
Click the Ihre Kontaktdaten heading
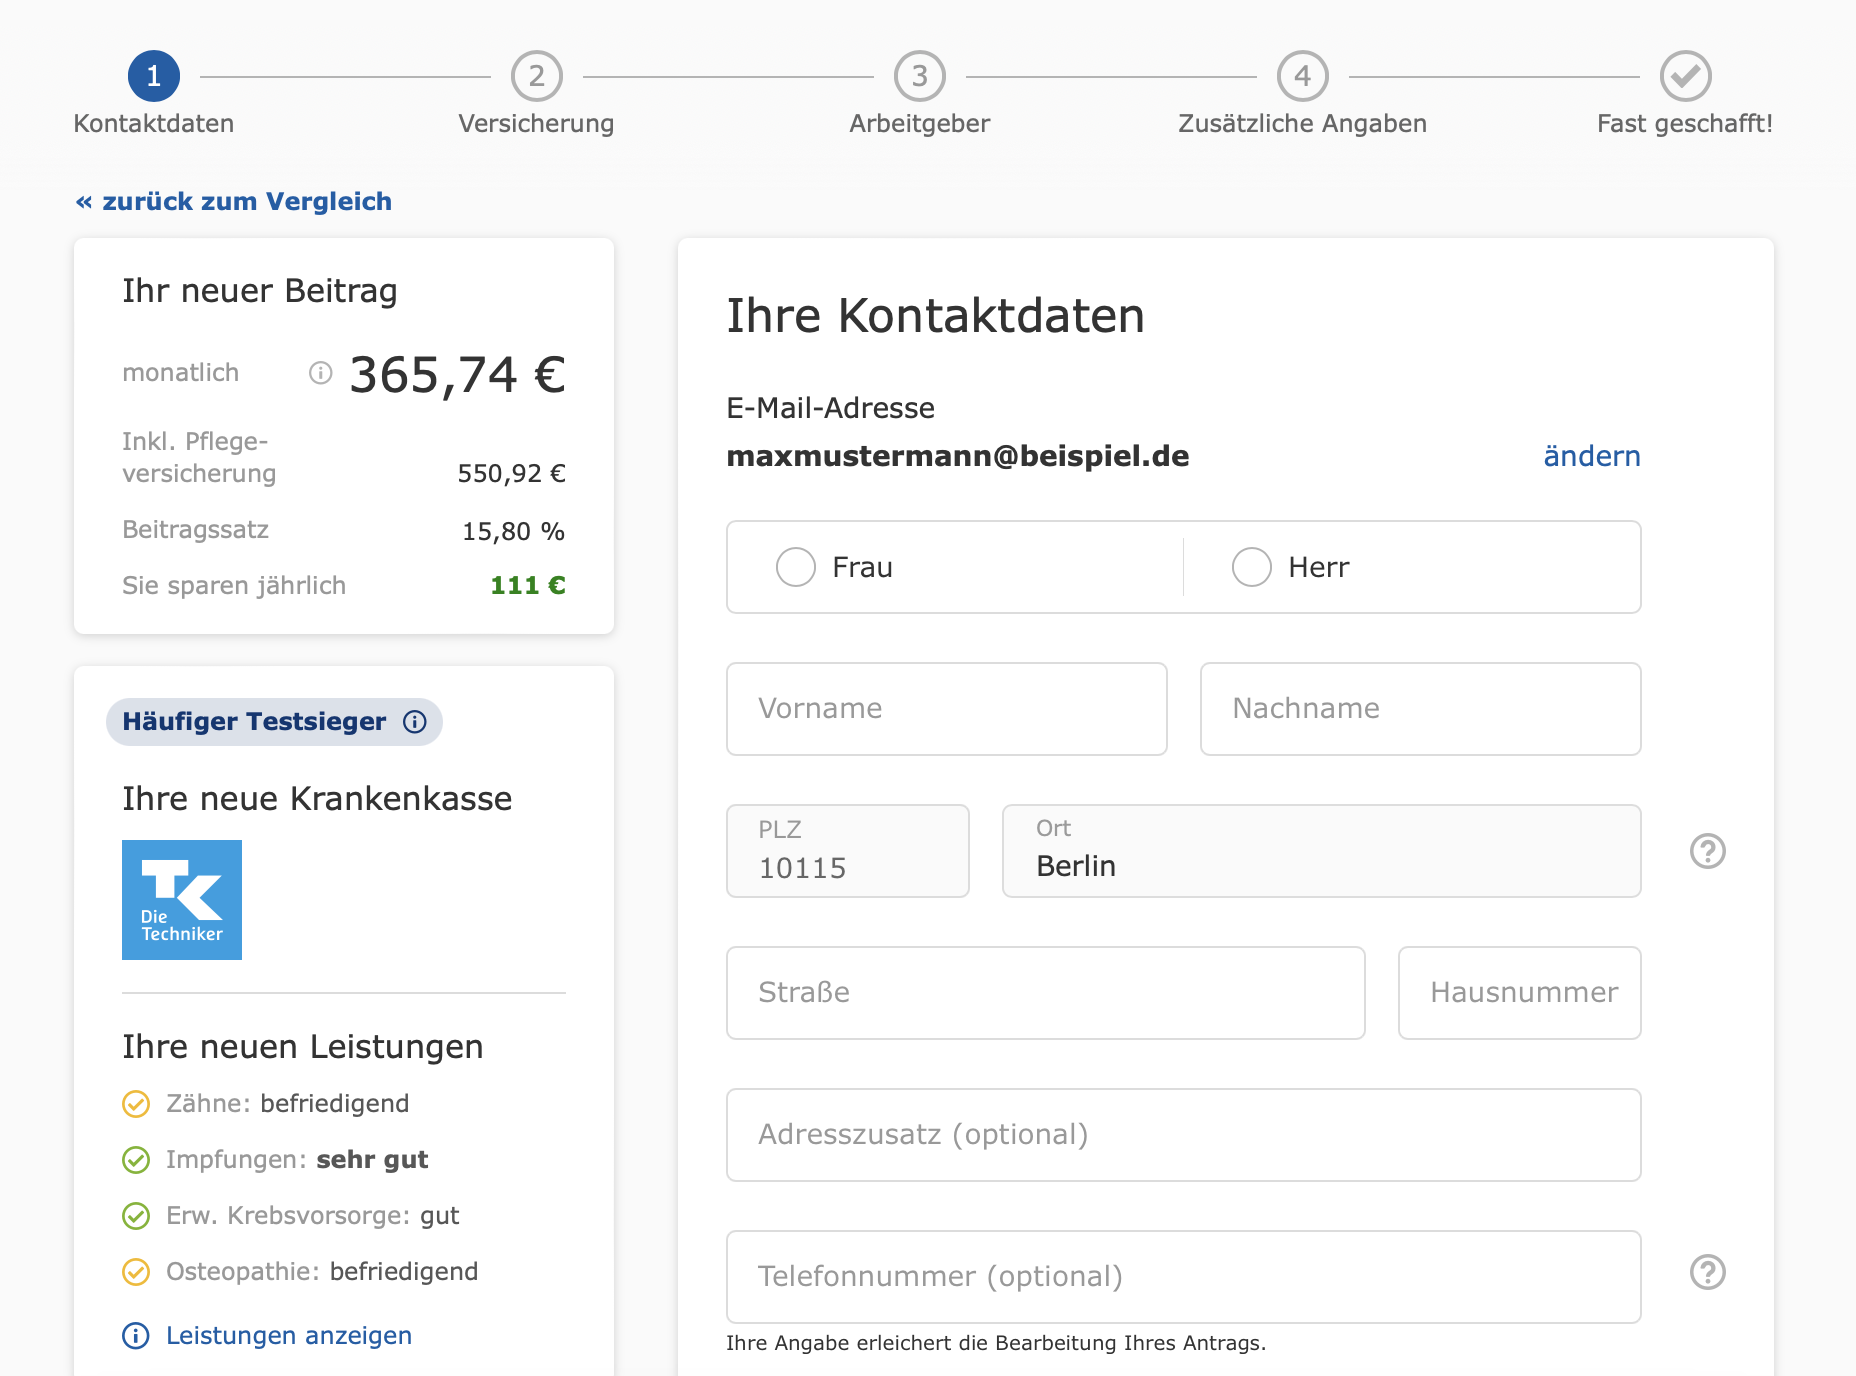tap(936, 316)
